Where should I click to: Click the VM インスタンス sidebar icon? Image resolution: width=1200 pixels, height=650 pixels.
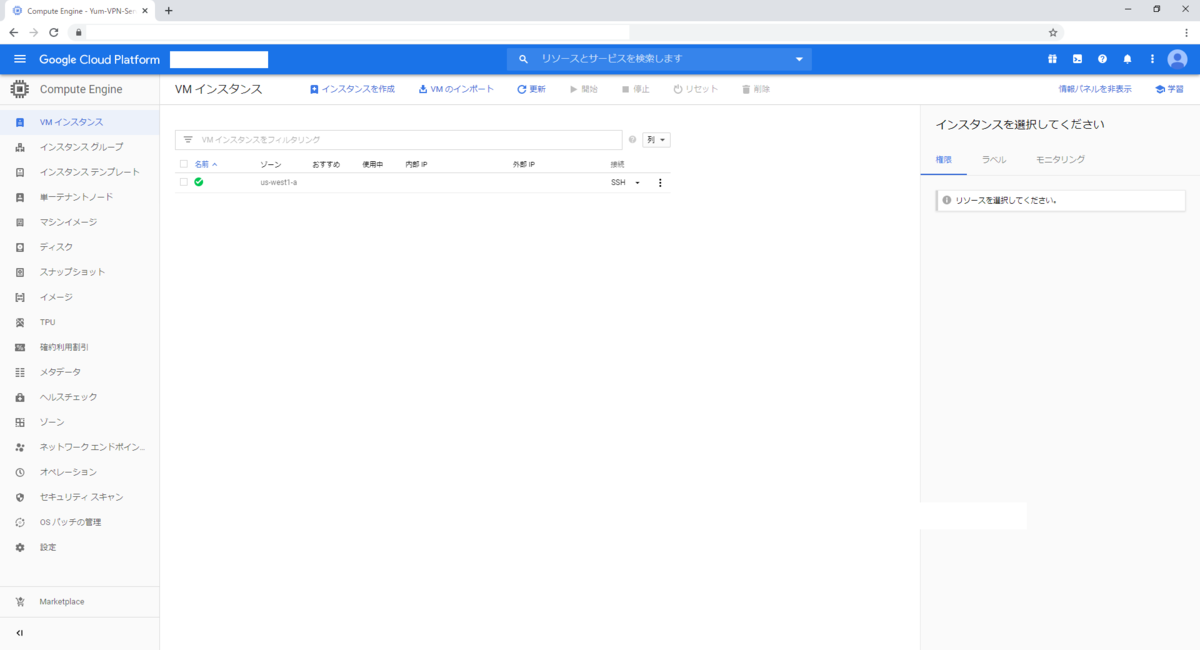[x=20, y=122]
